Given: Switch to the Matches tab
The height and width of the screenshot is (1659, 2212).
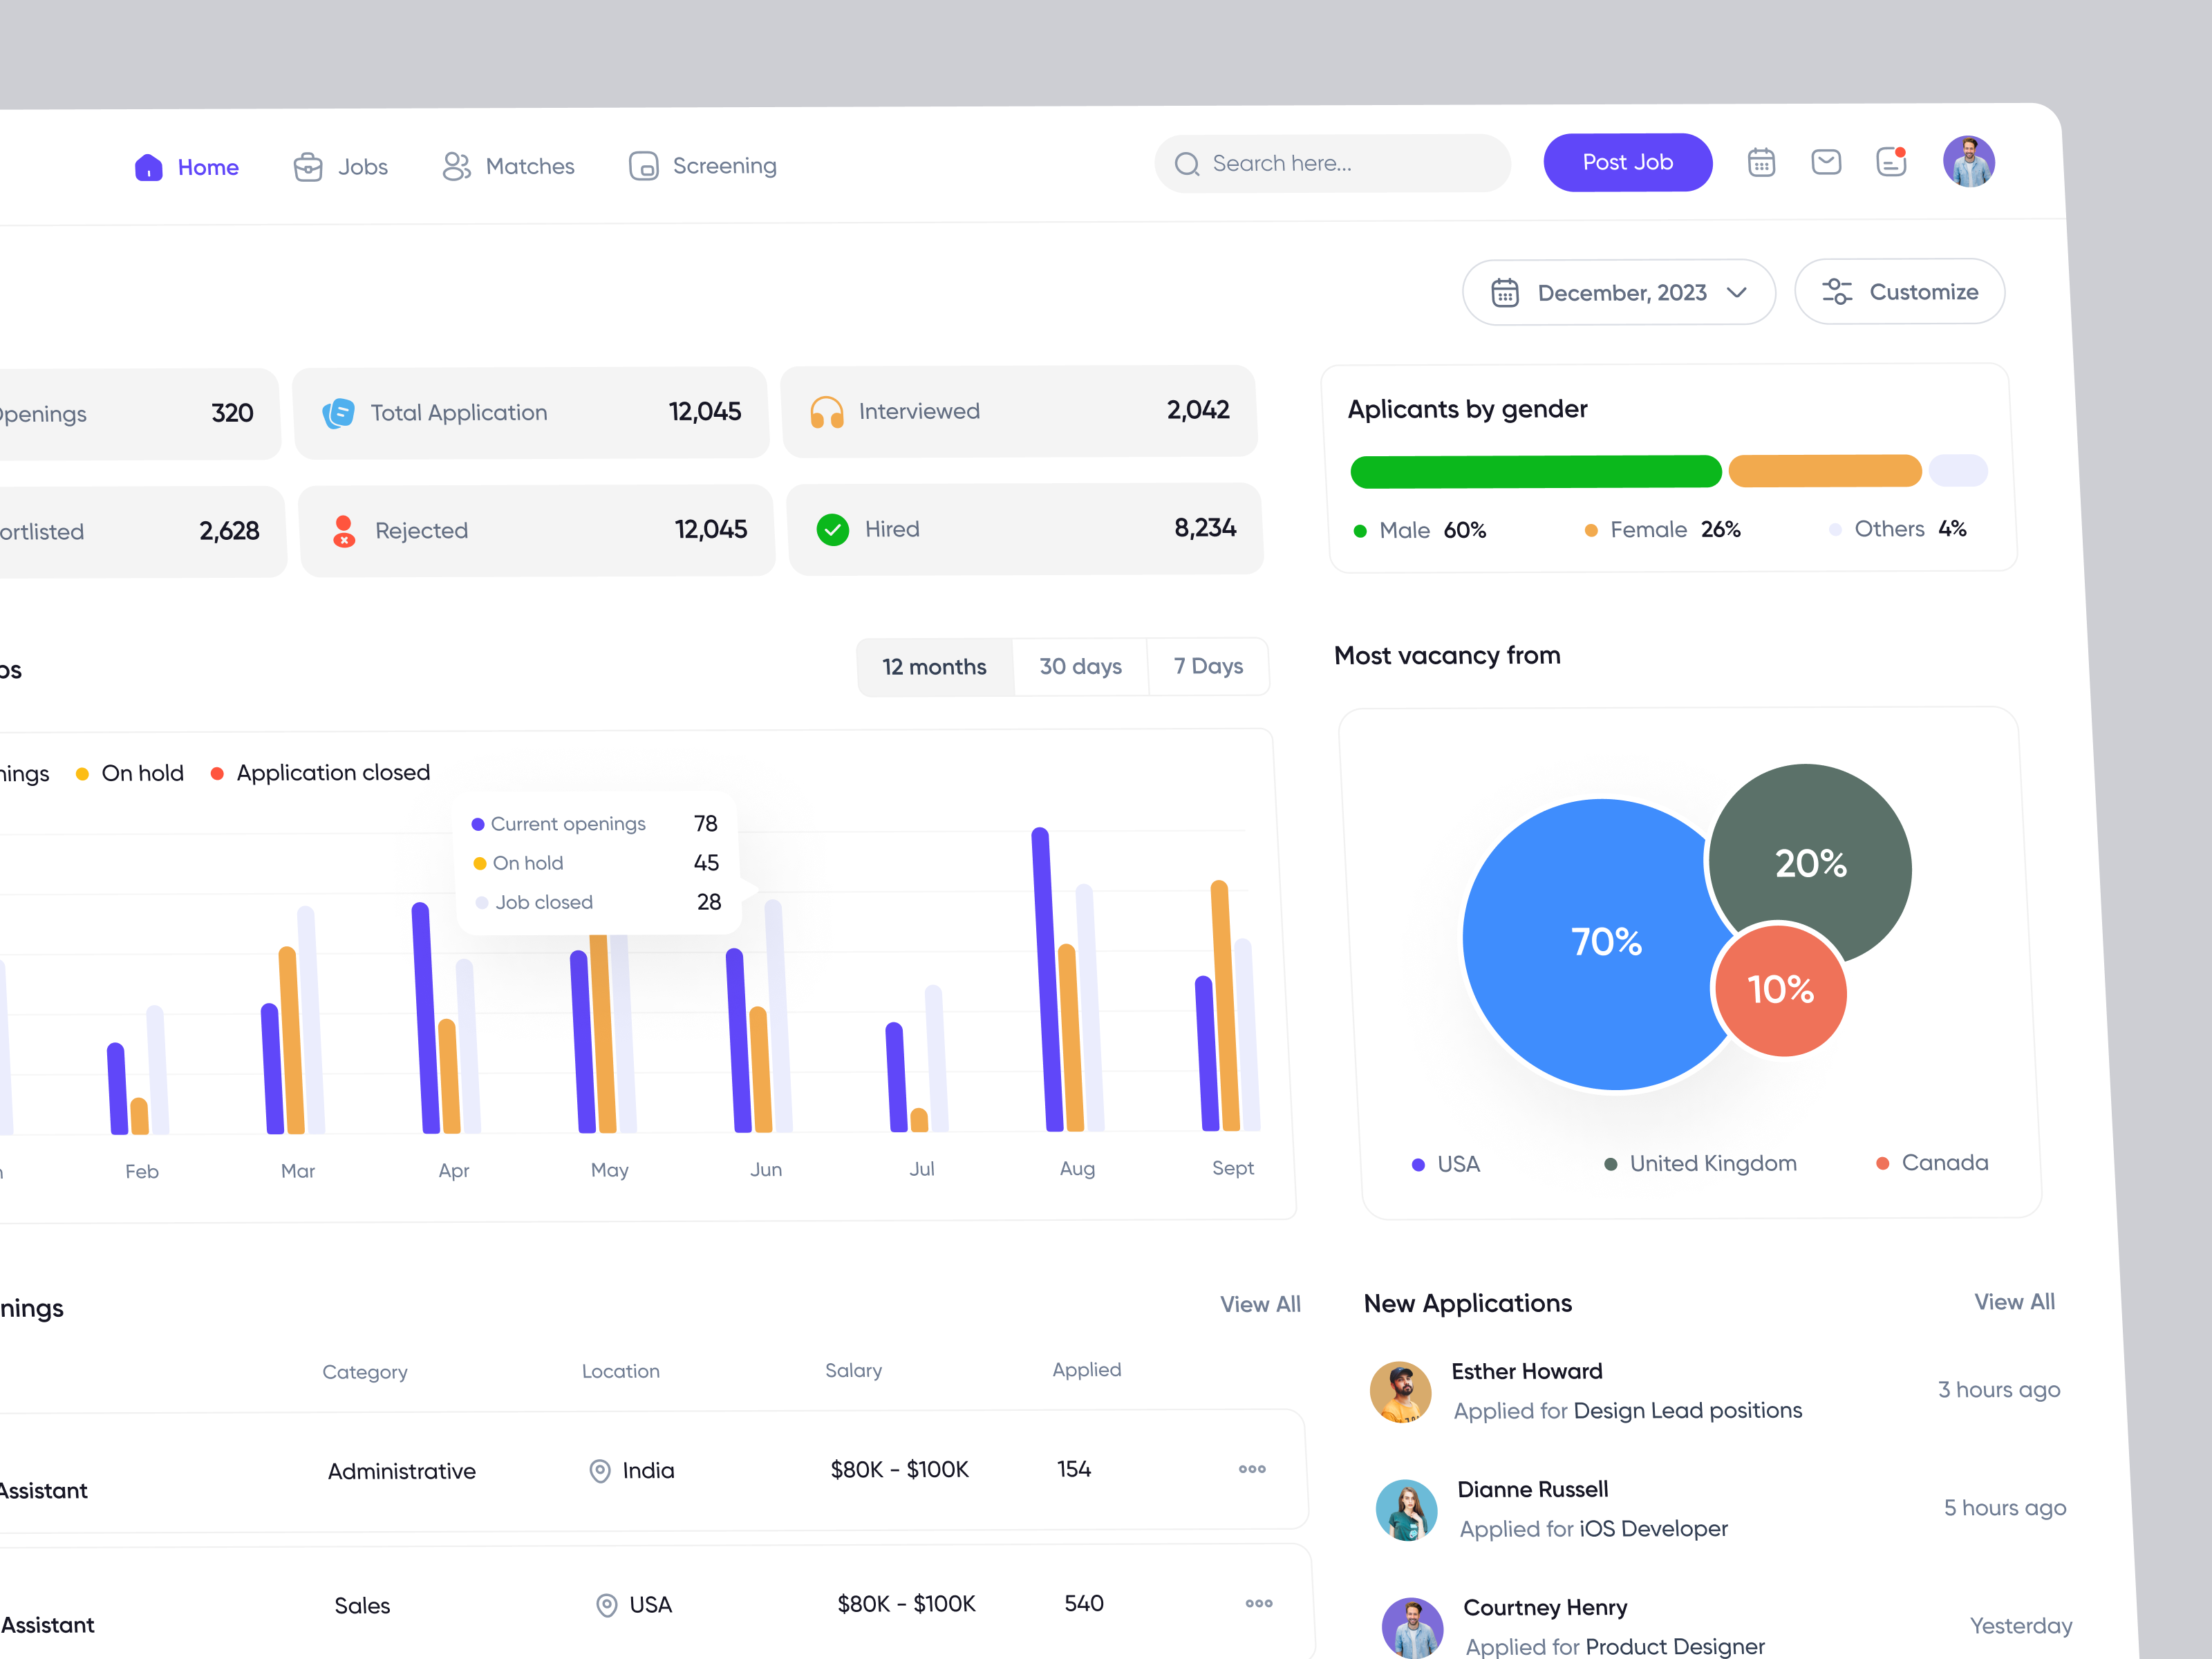Looking at the screenshot, I should point(508,166).
